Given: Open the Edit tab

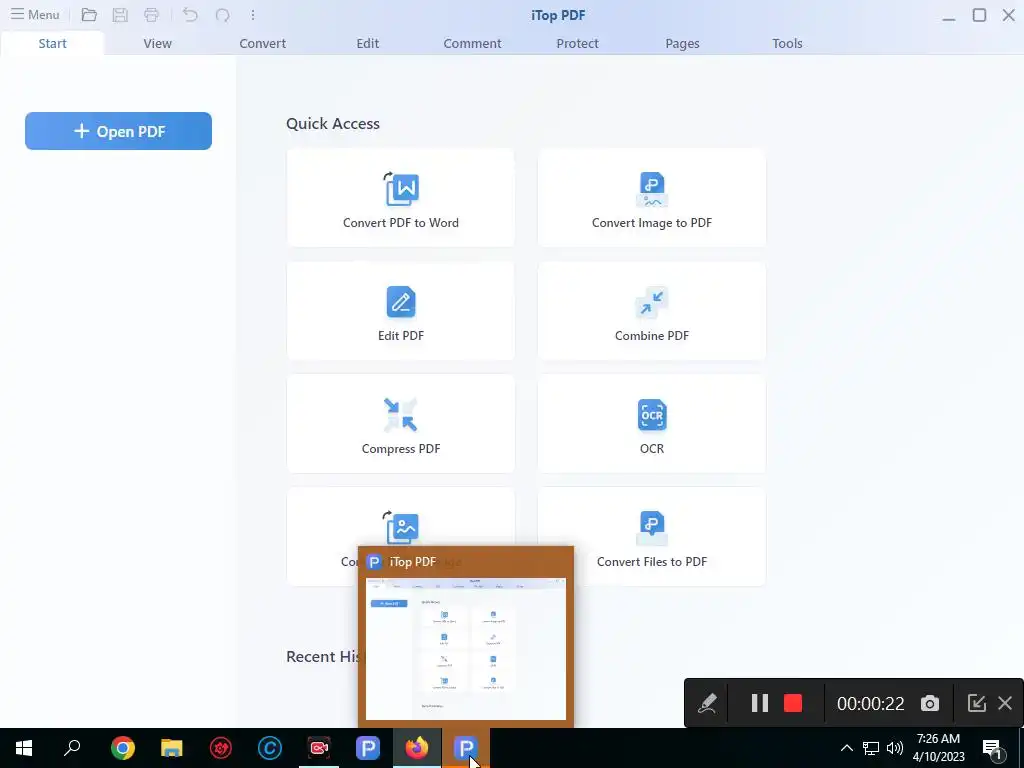Looking at the screenshot, I should pos(368,43).
